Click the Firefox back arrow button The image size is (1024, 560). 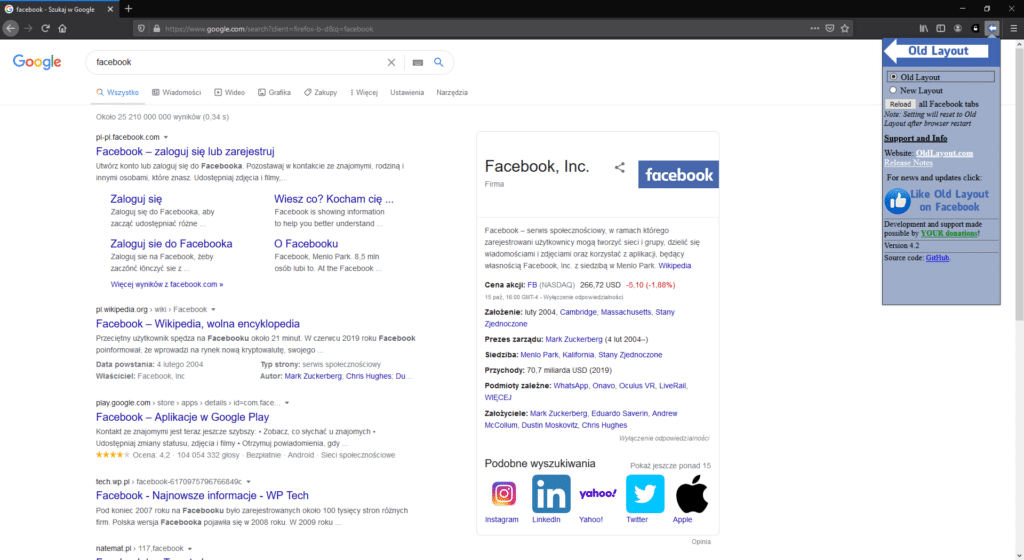(x=10, y=28)
